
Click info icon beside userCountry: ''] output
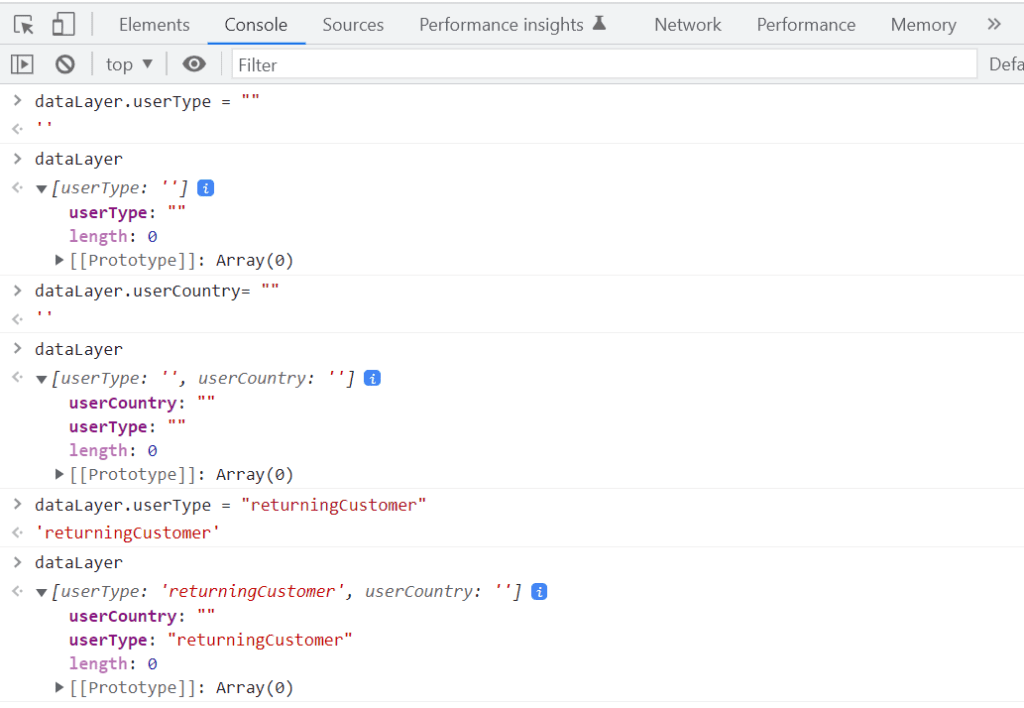[x=372, y=378]
